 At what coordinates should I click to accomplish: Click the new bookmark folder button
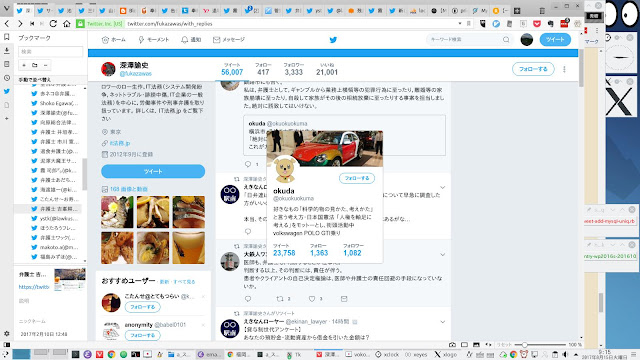pyautogui.click(x=35, y=65)
